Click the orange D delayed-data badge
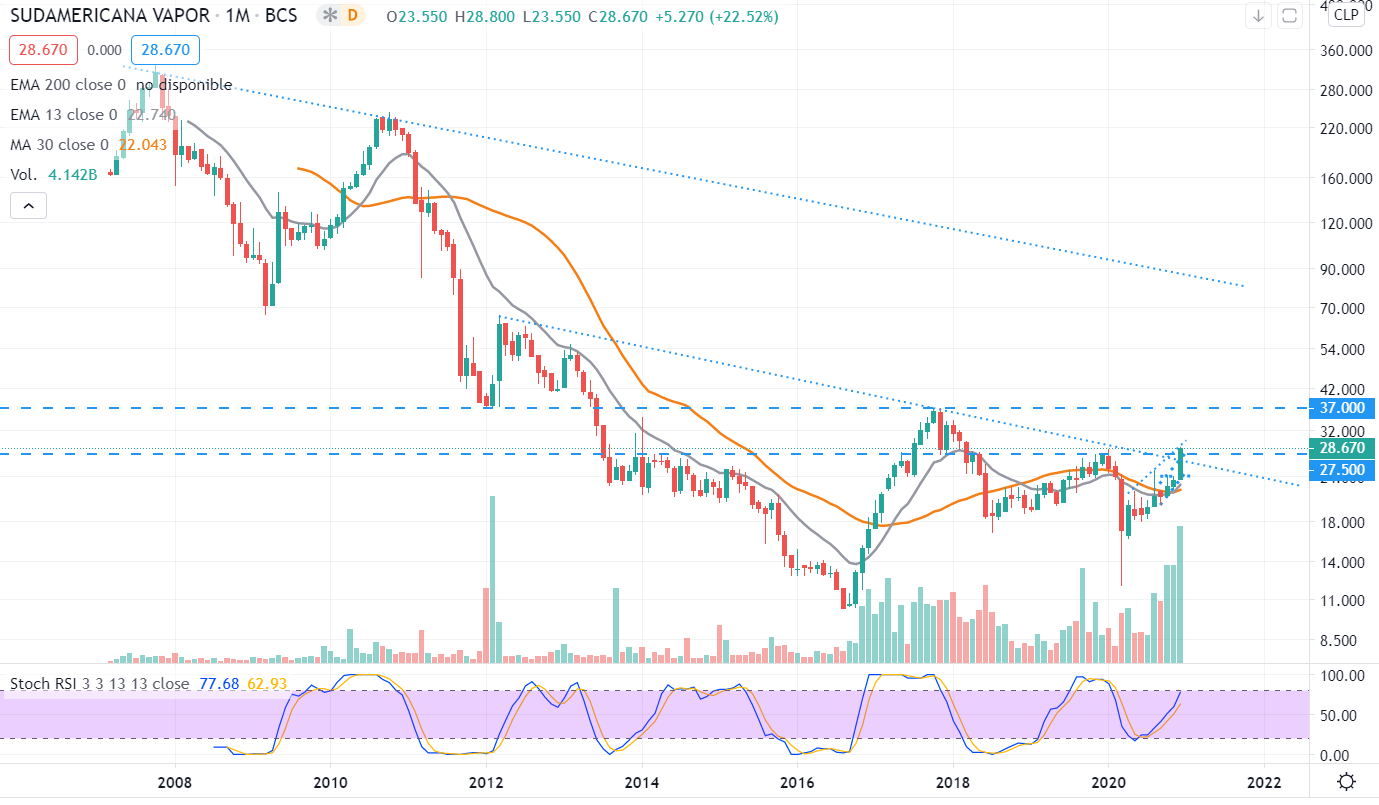This screenshot has height=805, width=1379. pos(351,16)
